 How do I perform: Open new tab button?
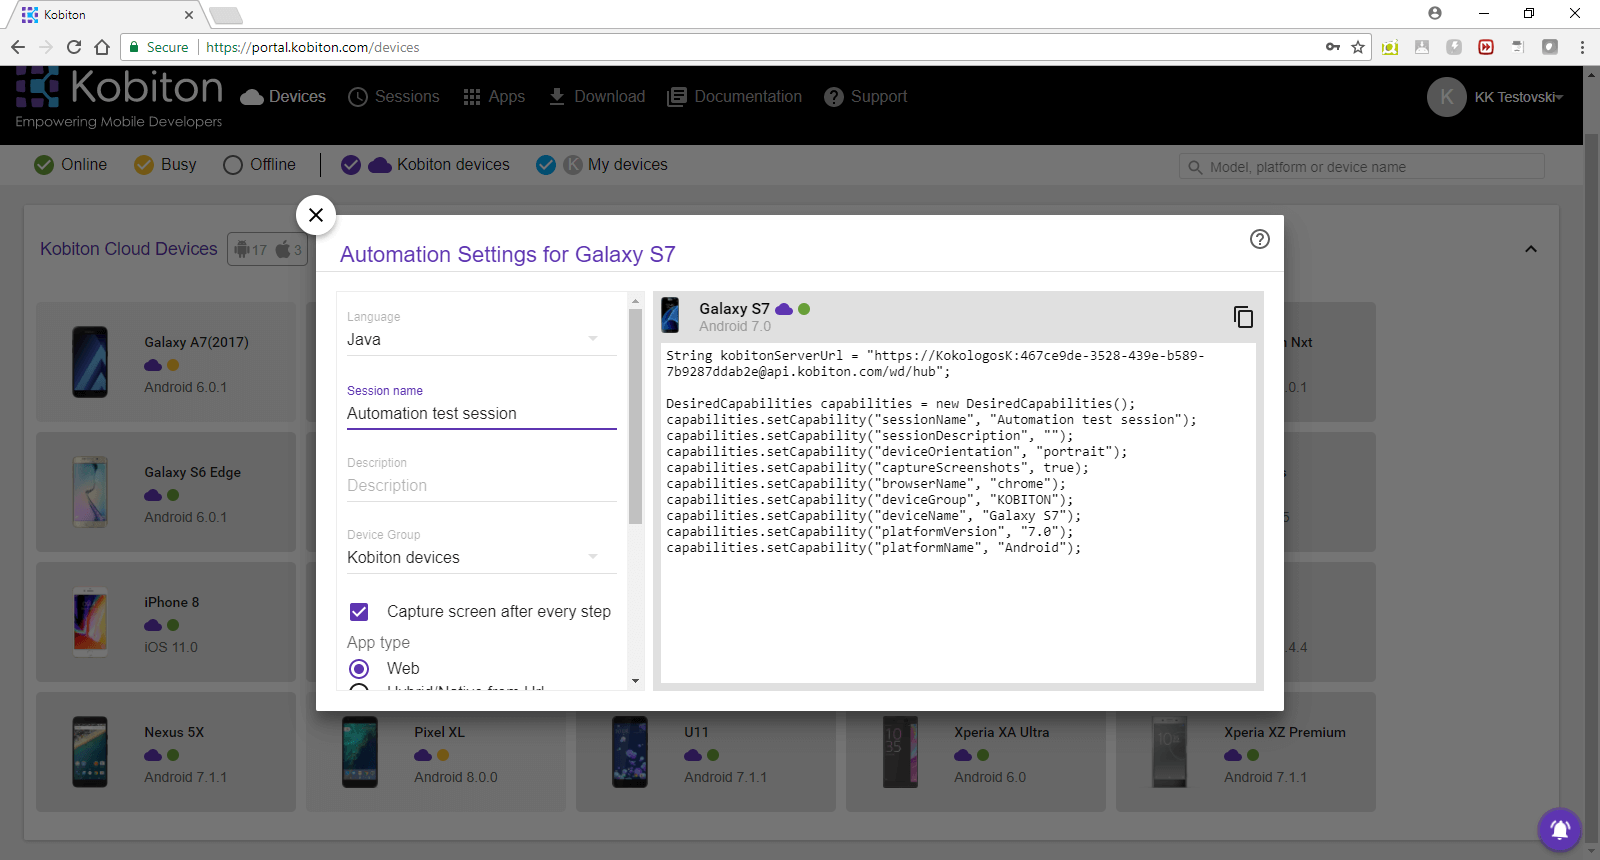[x=226, y=15]
